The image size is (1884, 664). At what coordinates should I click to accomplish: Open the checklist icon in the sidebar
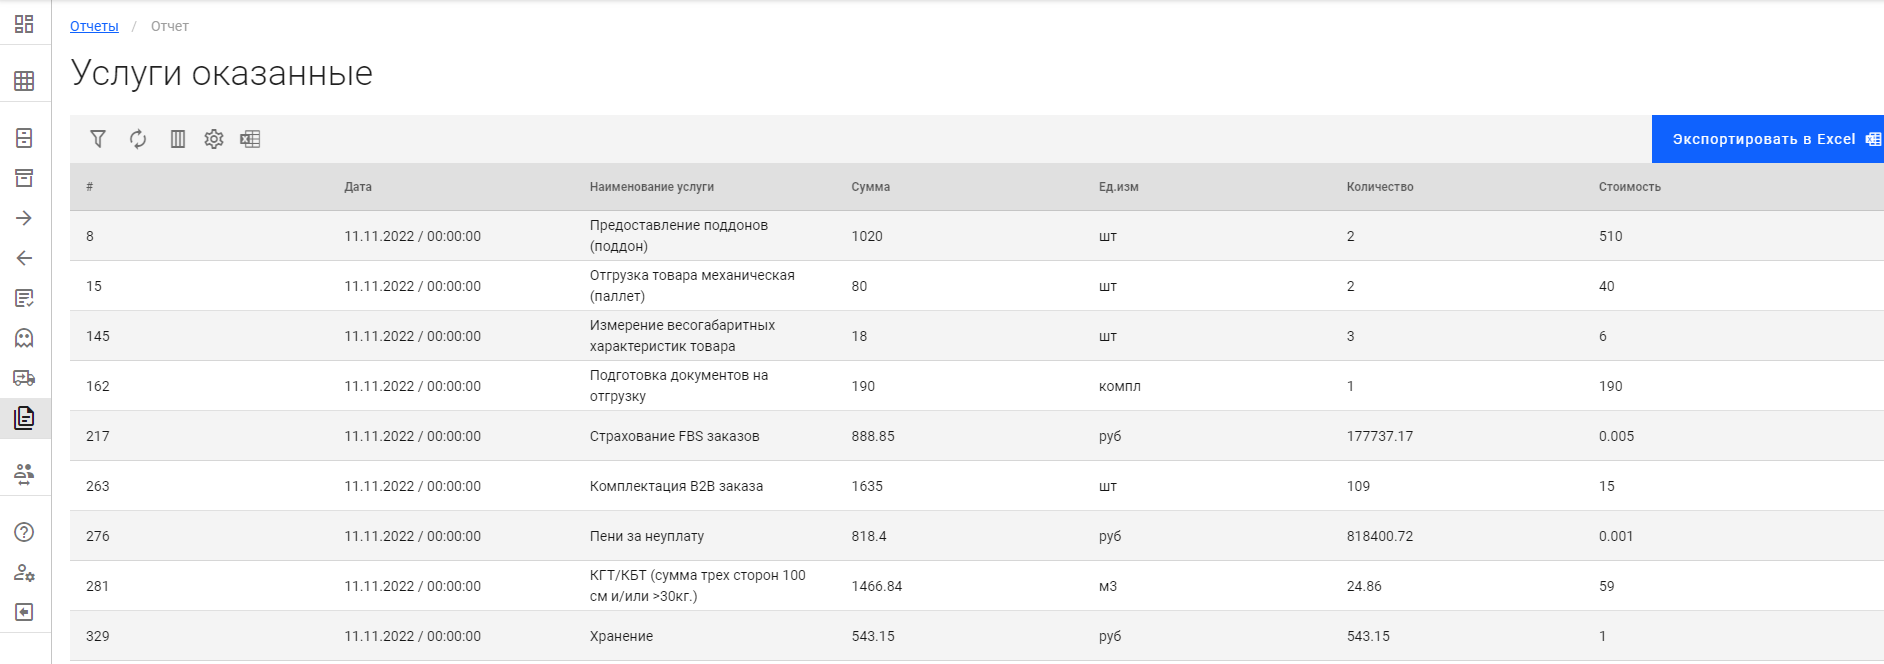(24, 298)
